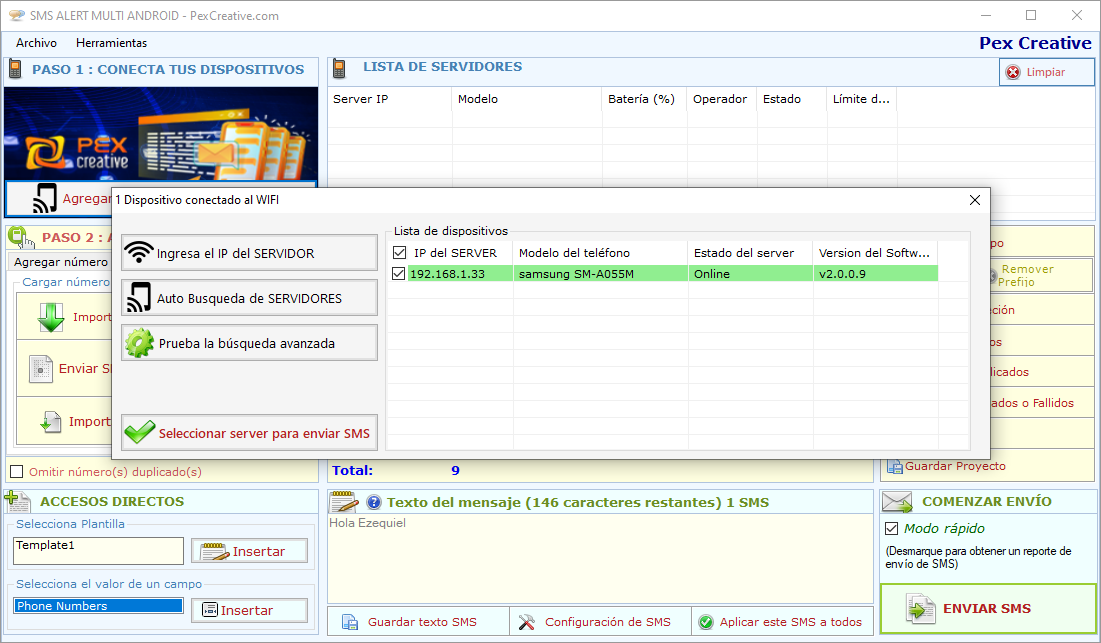Click the phone cast icon on Auto Busqueda

pos(138,297)
